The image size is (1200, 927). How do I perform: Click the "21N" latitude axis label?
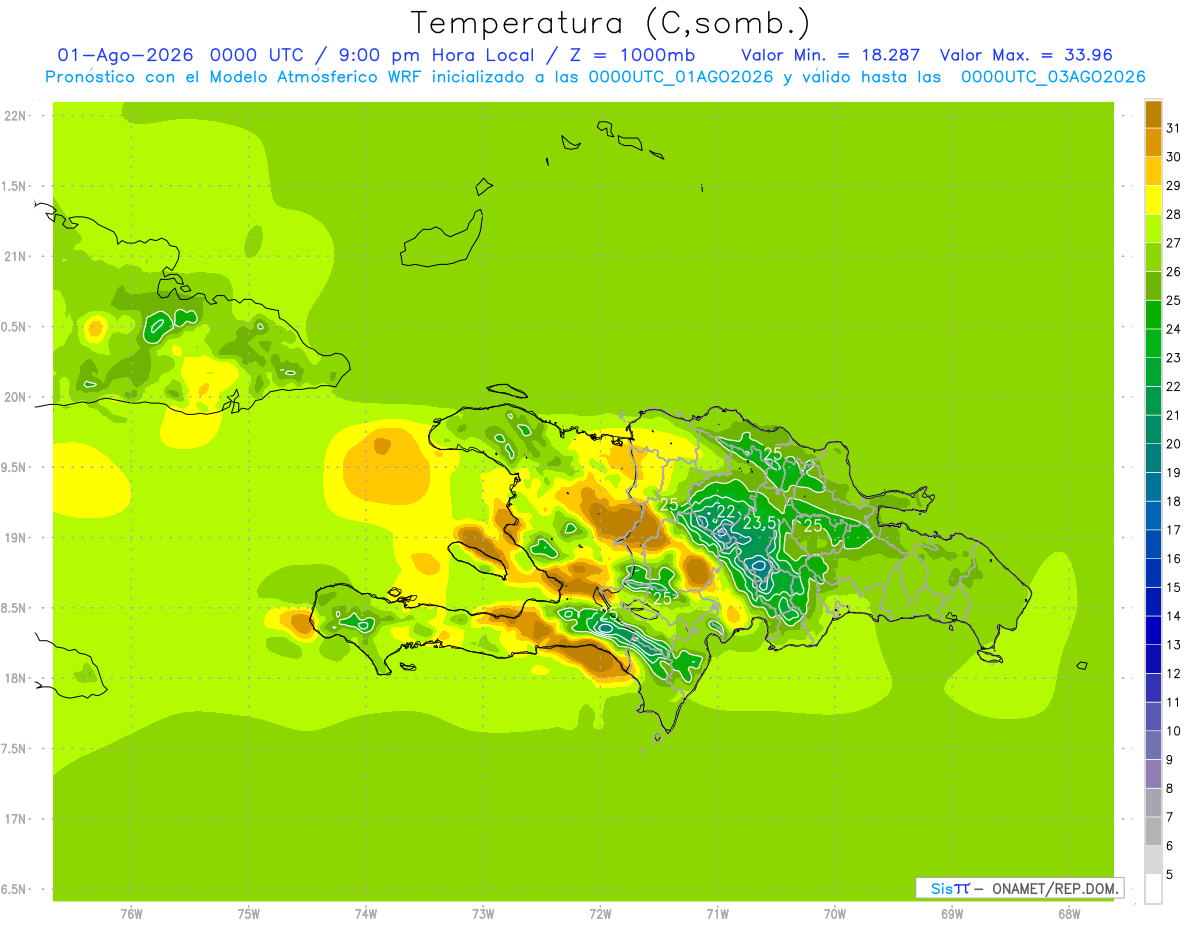[x=15, y=257]
